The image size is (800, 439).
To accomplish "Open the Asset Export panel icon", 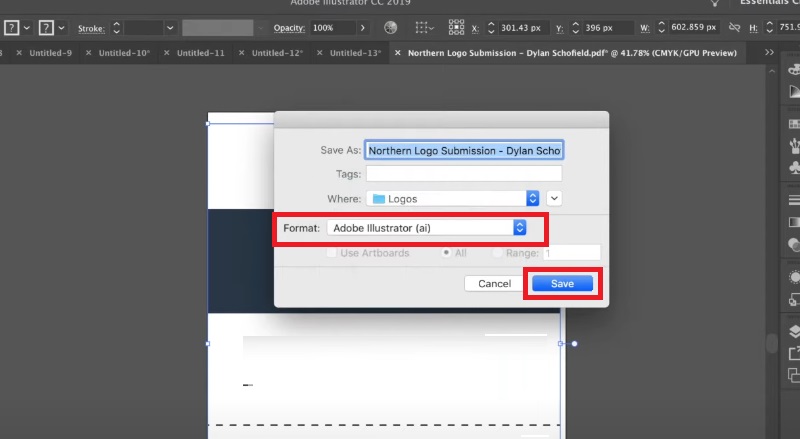I will (x=794, y=353).
